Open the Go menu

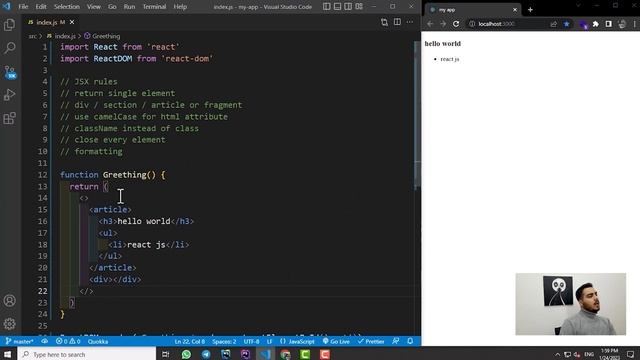pos(112,7)
